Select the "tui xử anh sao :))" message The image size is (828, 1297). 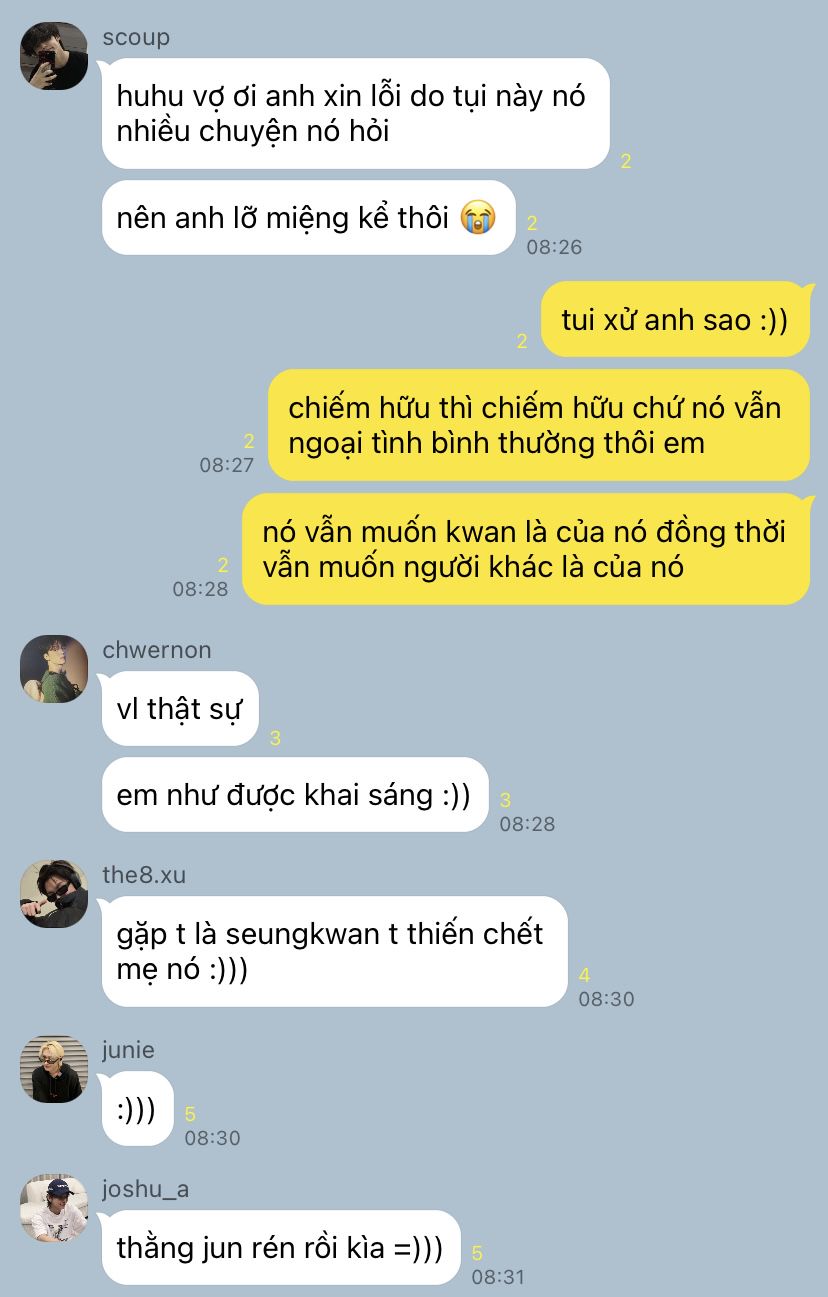click(x=675, y=320)
